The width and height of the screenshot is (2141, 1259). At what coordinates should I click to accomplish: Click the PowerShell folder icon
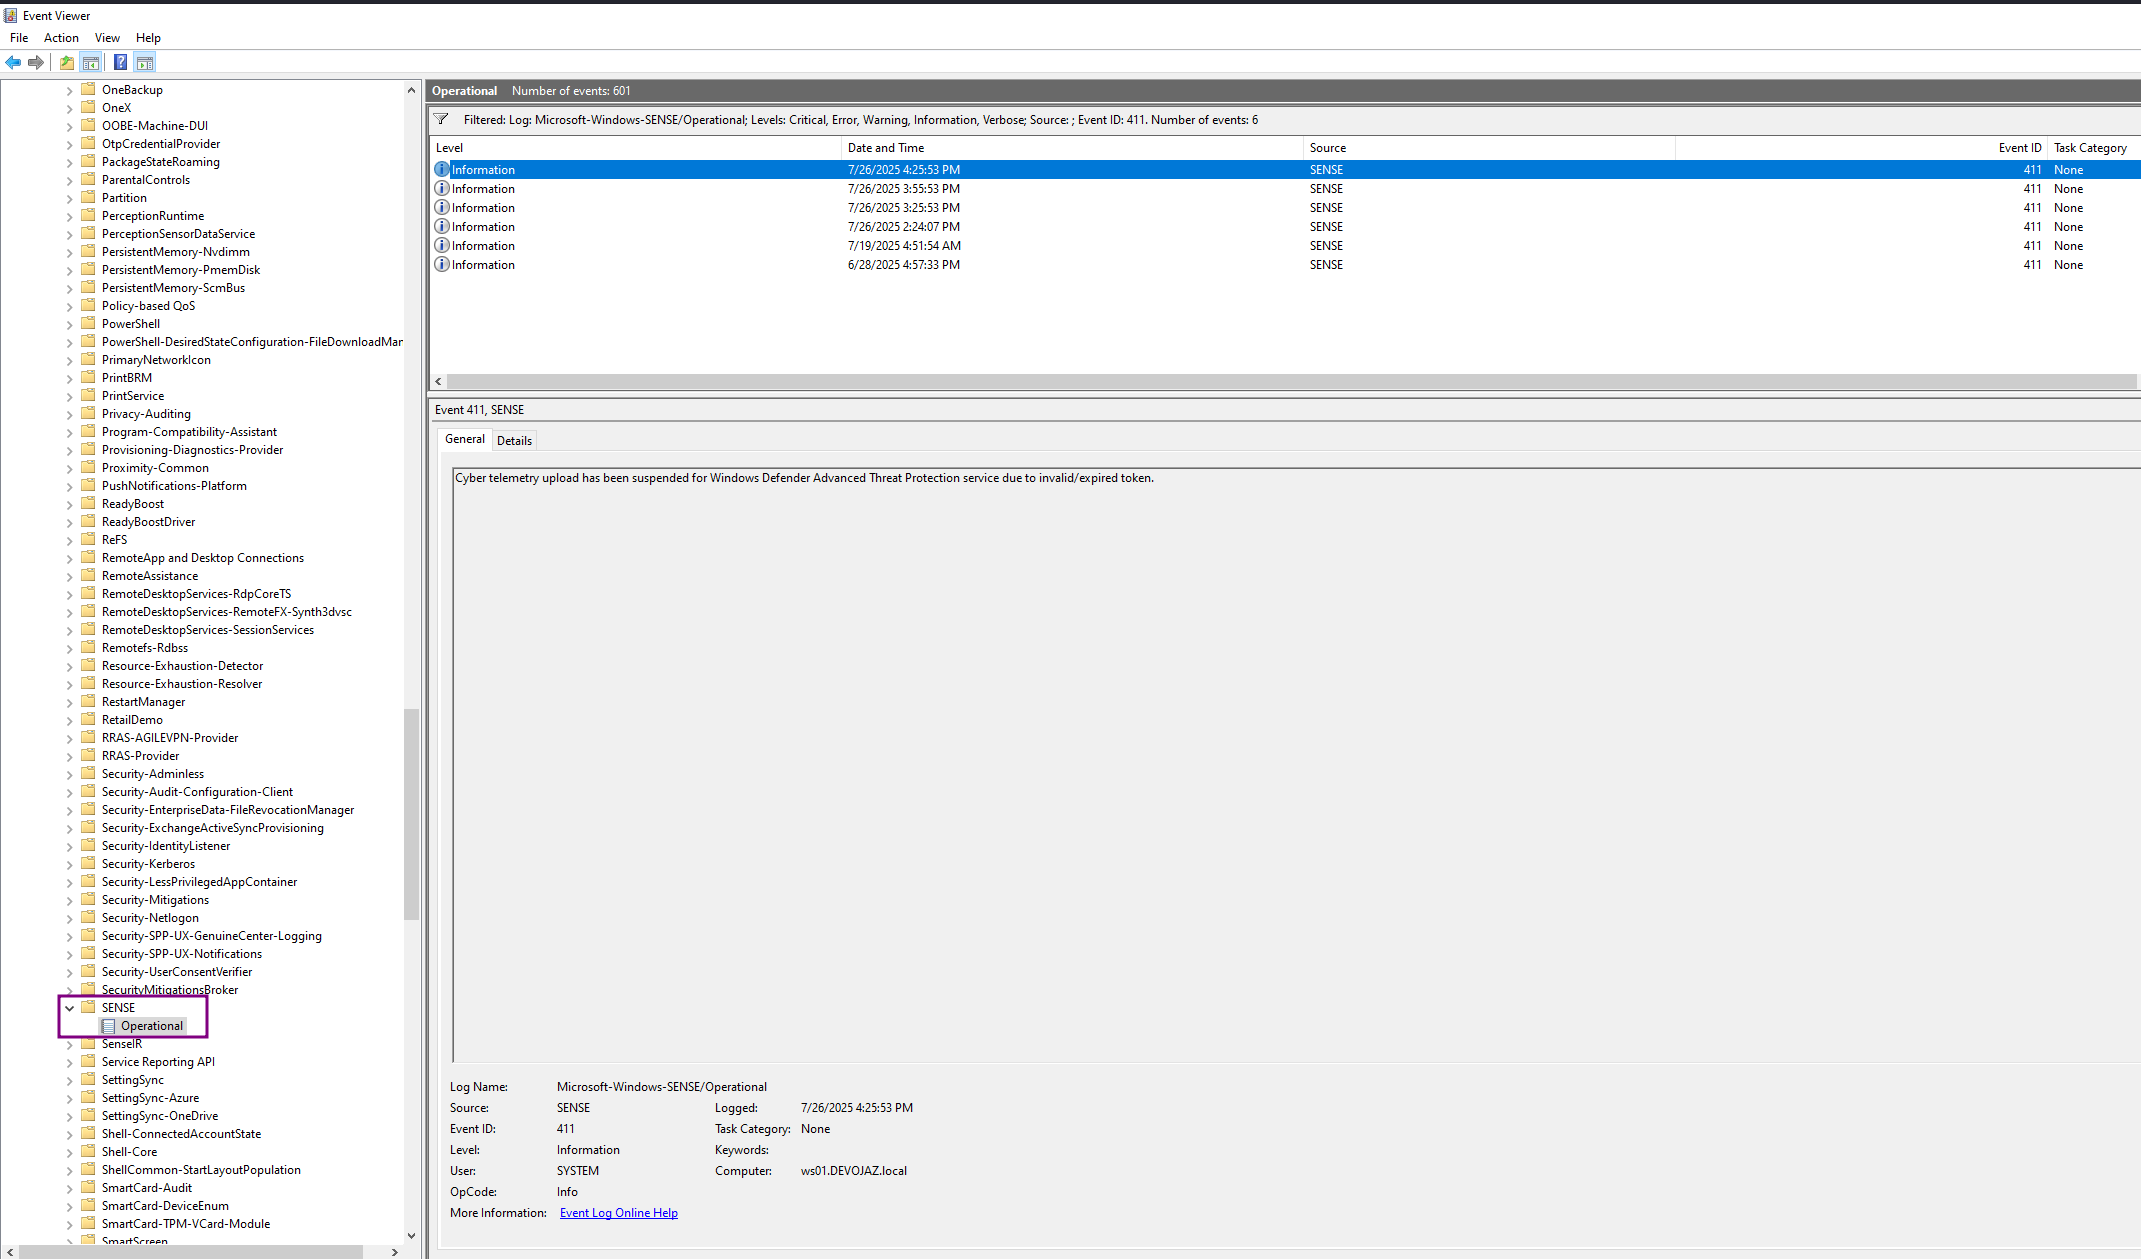89,323
